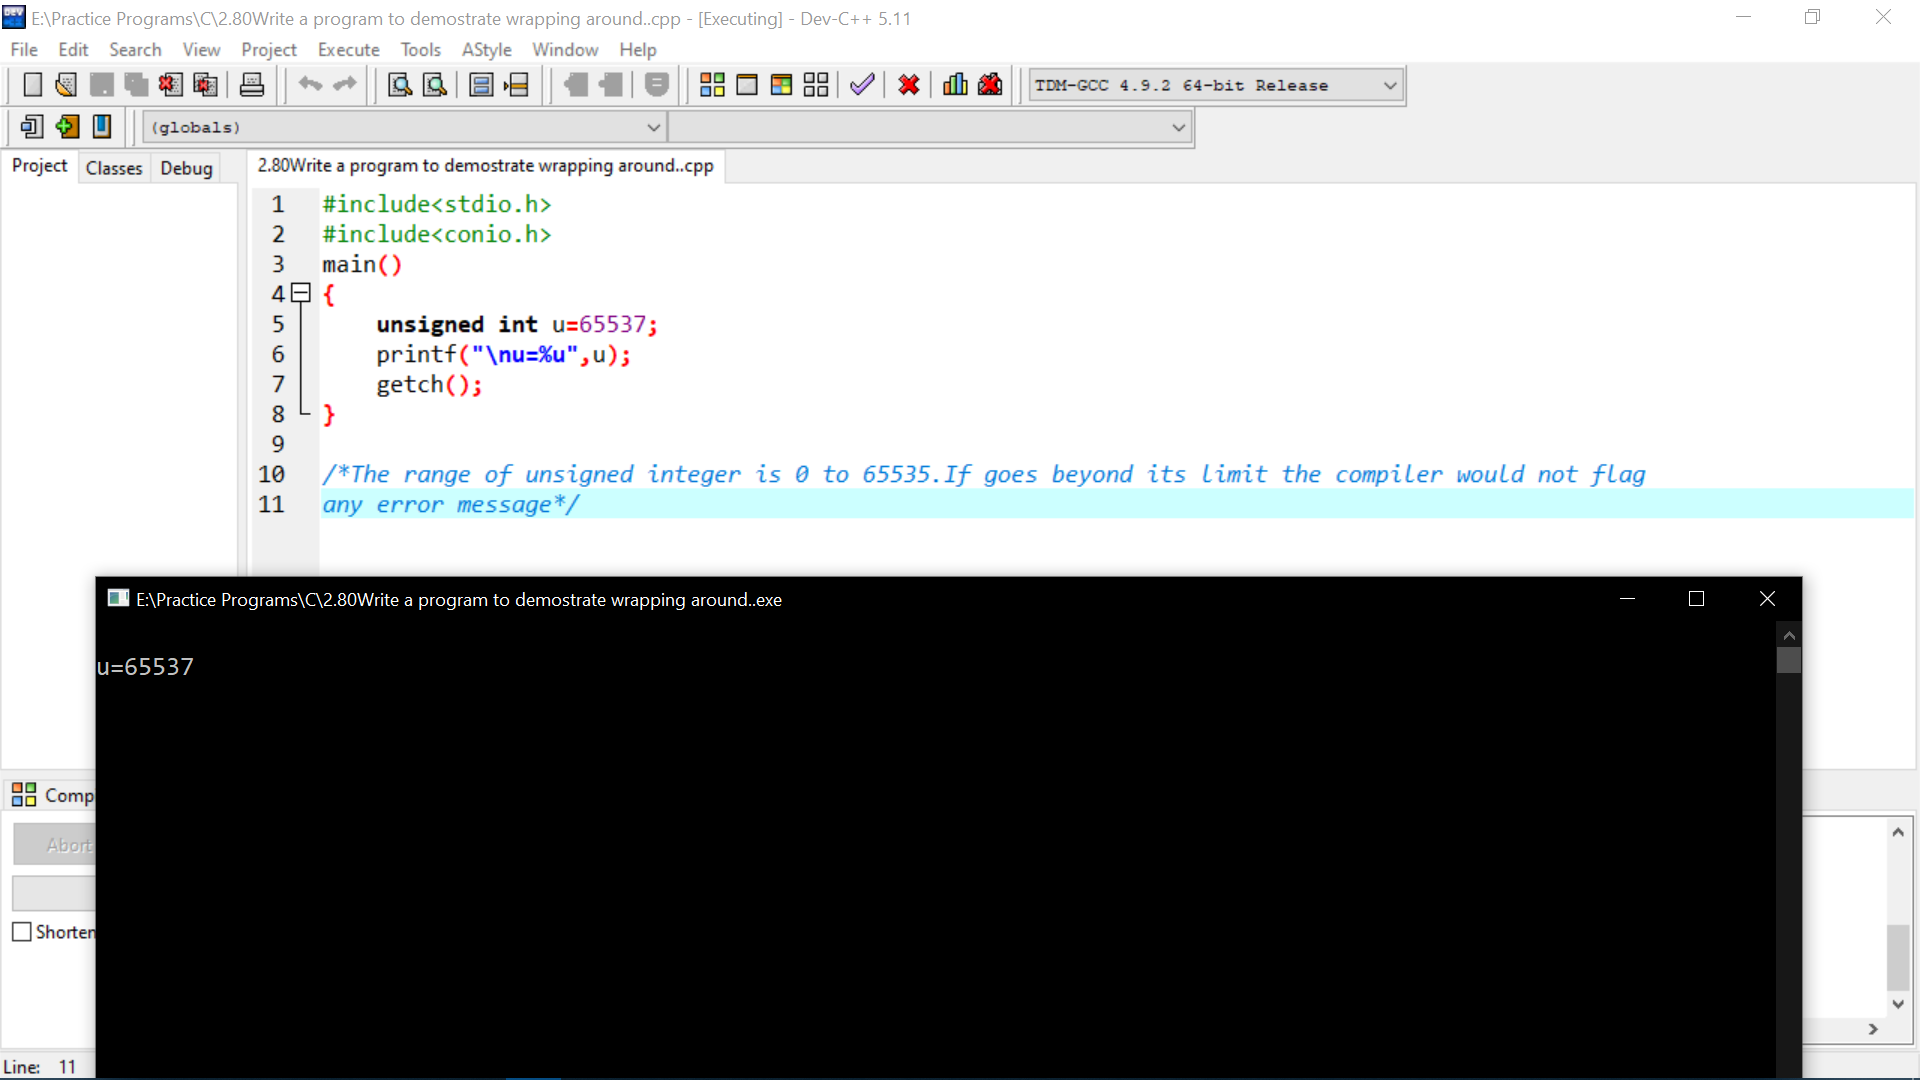Click the Goto function toolbar icon
1920x1080 pixels.
[x=481, y=85]
